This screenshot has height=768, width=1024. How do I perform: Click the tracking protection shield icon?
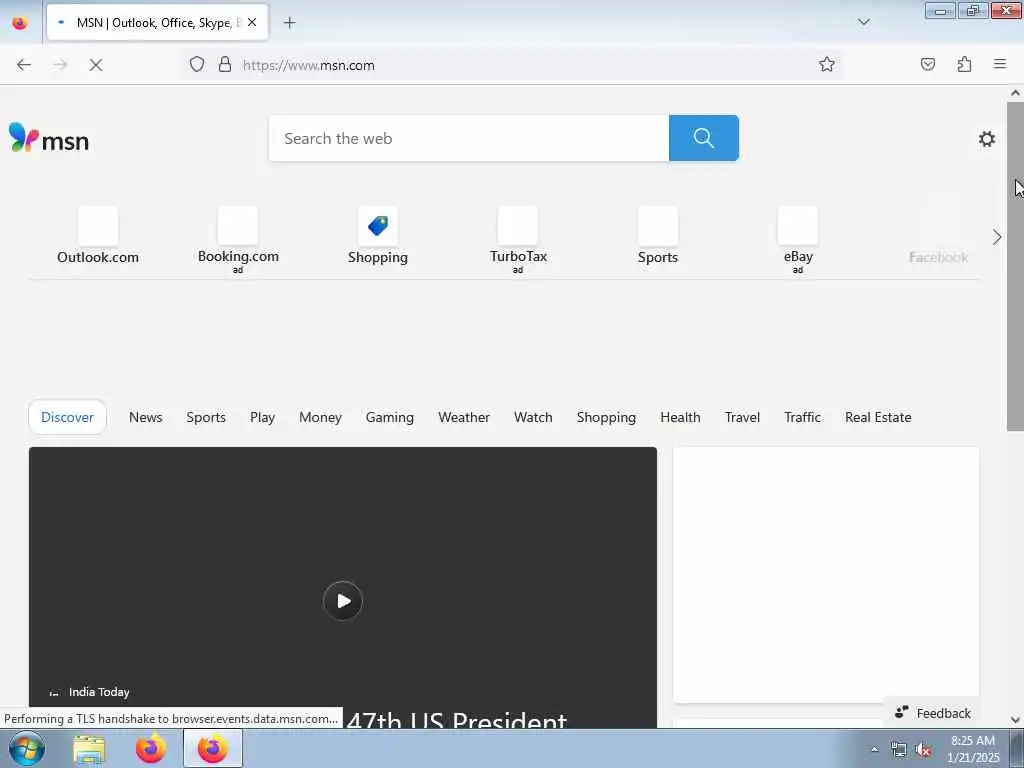tap(197, 65)
